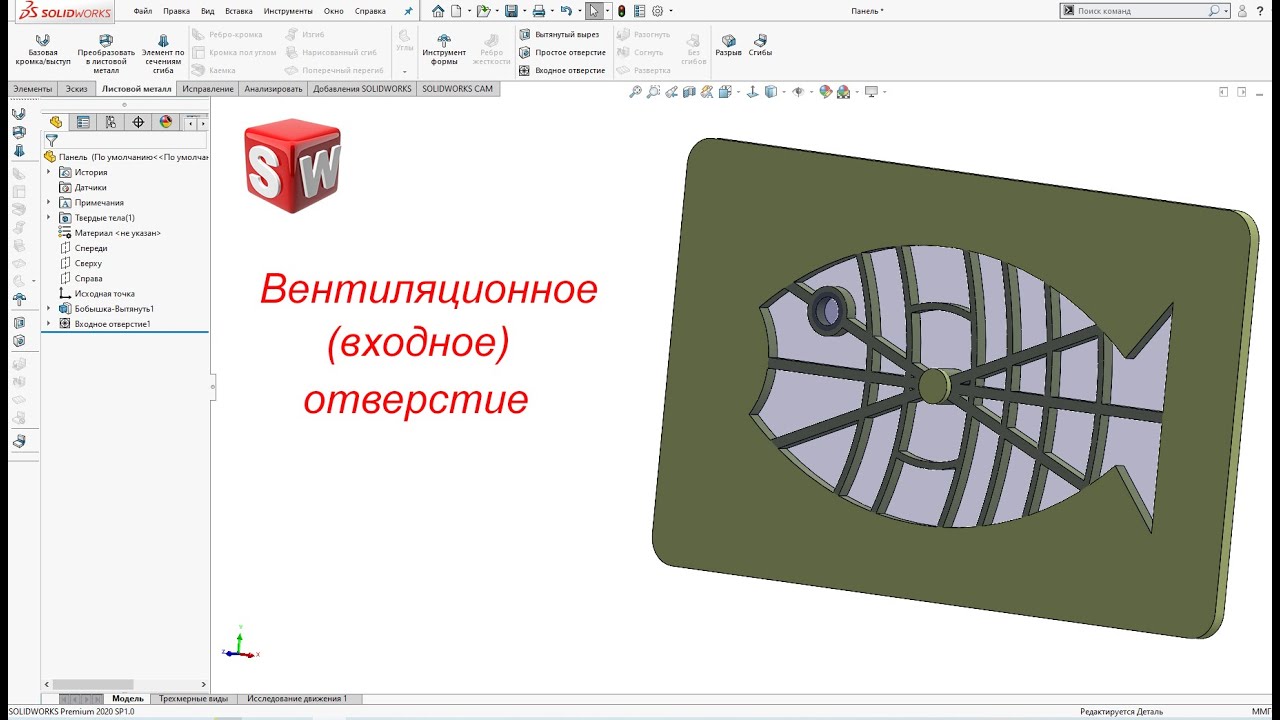Switch to the Анализировать tab
The height and width of the screenshot is (720, 1280).
tap(274, 89)
